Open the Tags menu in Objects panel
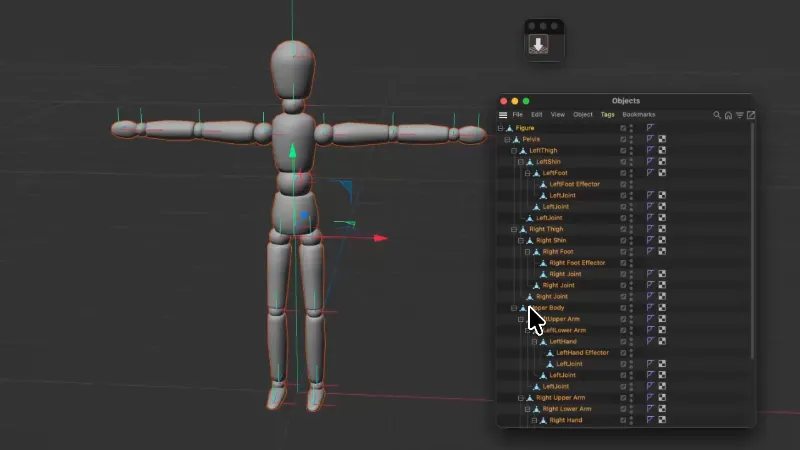 (x=607, y=115)
